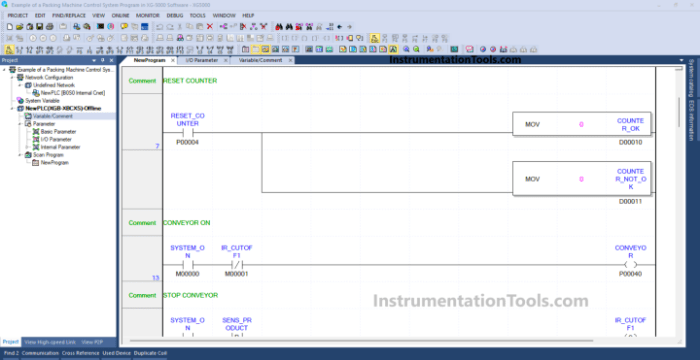Toggle the highlighted Esc mode icon in the second toolbar row
The image size is (700, 360).
[x=375, y=38]
